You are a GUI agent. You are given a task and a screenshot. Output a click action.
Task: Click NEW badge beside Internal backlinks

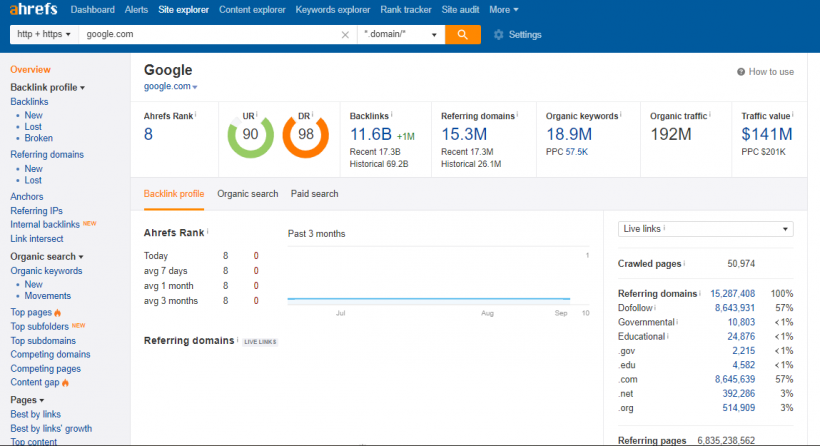point(90,223)
